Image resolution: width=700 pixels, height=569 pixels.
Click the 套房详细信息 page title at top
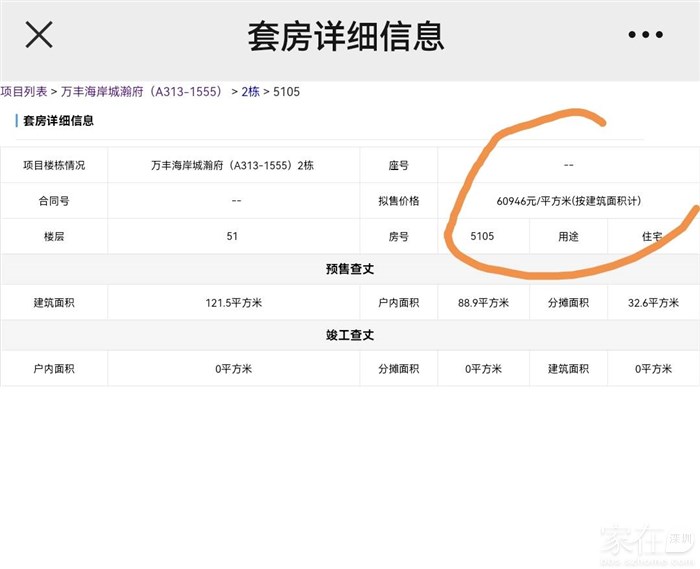tap(345, 37)
